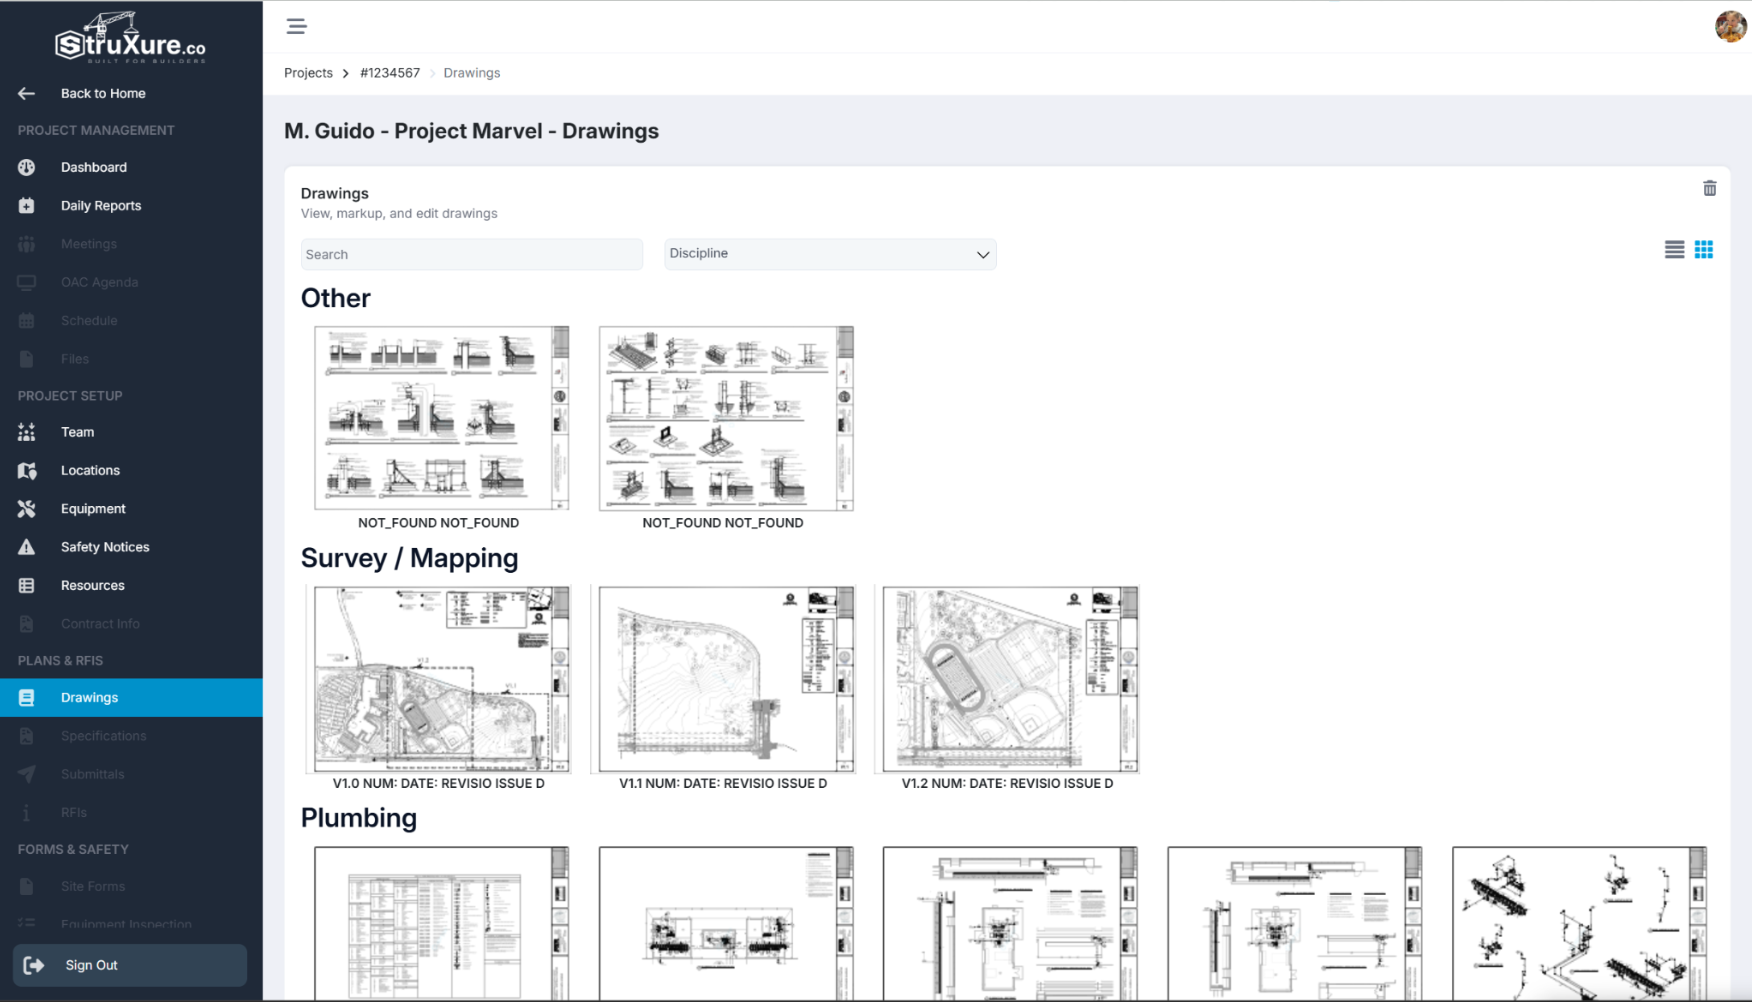1752x1002 pixels.
Task: Open the Discipline filter dropdown
Action: (x=829, y=254)
